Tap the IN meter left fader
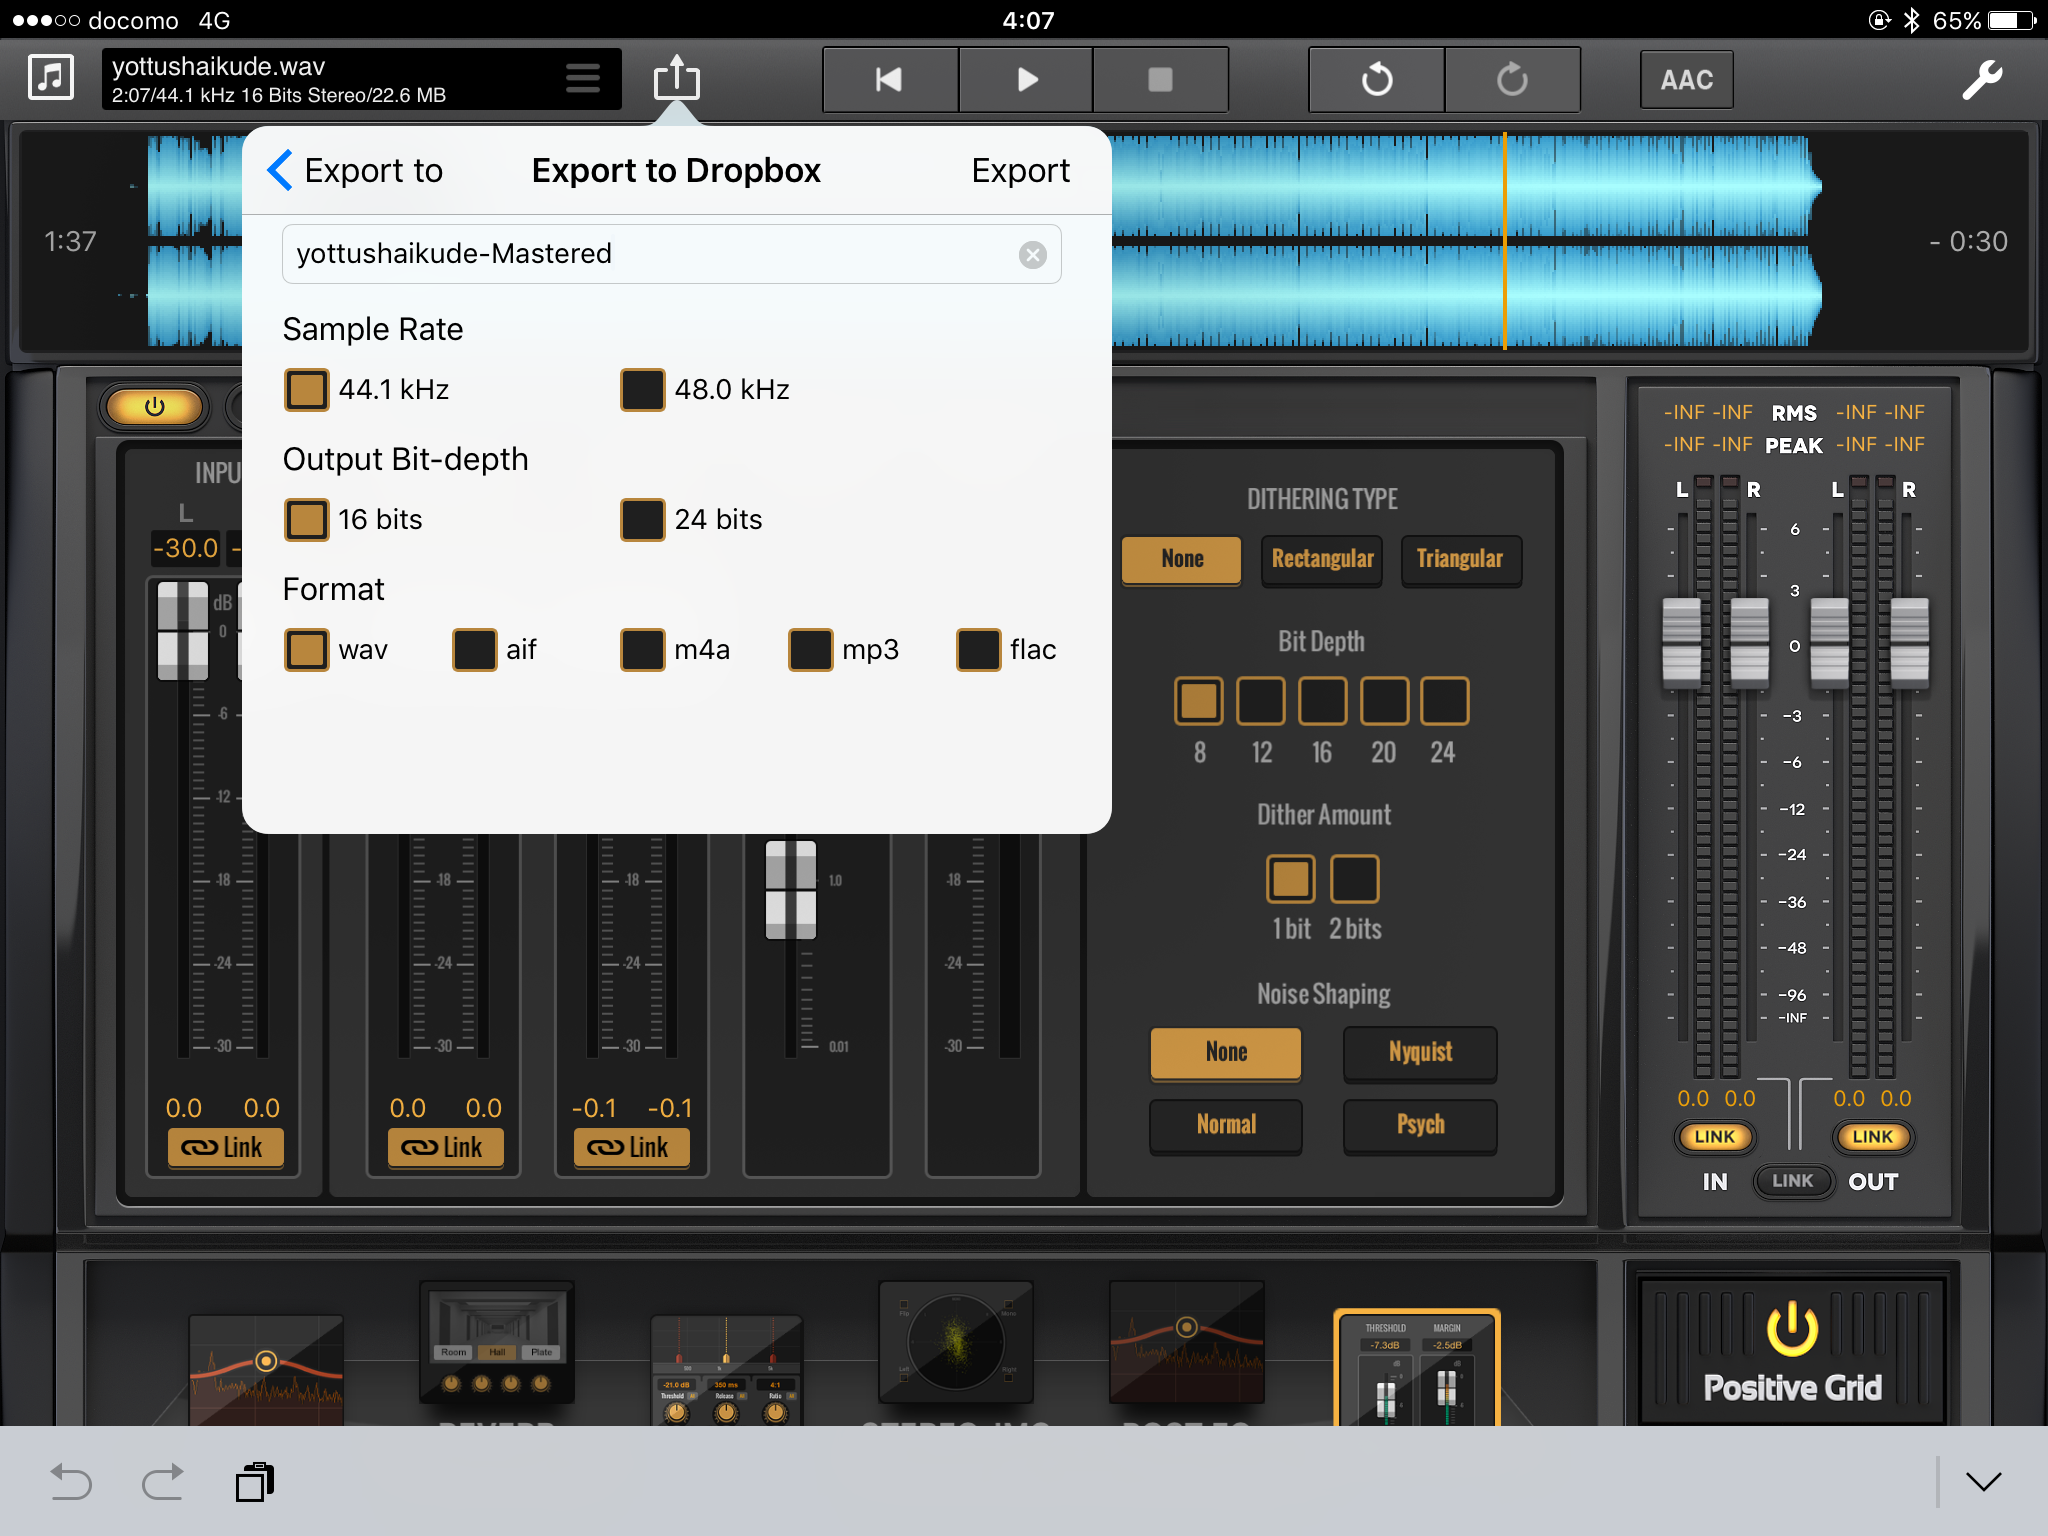Image resolution: width=2048 pixels, height=1536 pixels. [x=1681, y=644]
